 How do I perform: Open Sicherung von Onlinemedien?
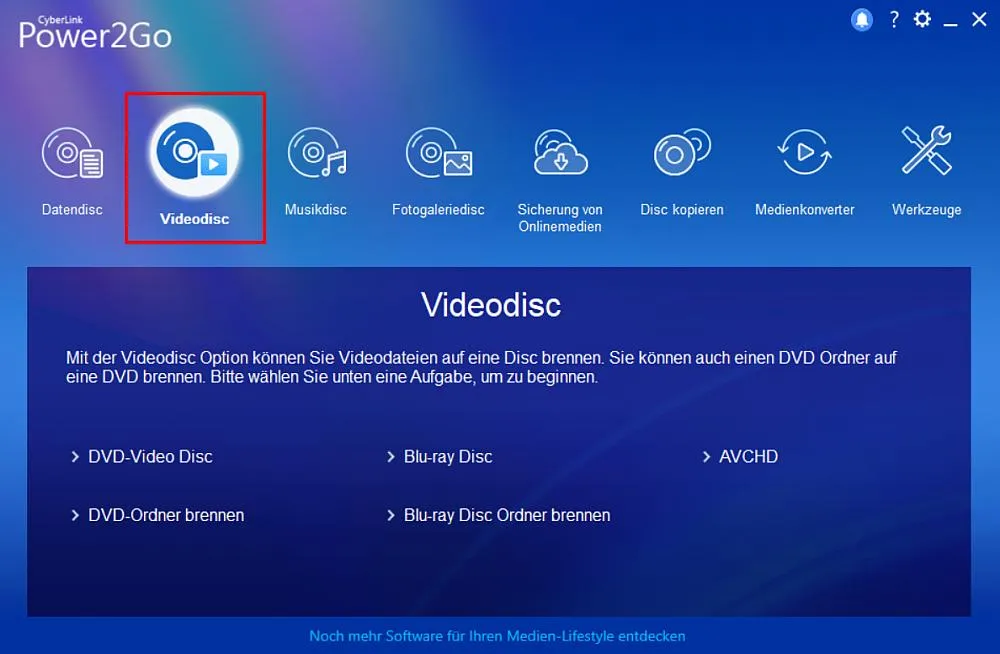click(560, 155)
